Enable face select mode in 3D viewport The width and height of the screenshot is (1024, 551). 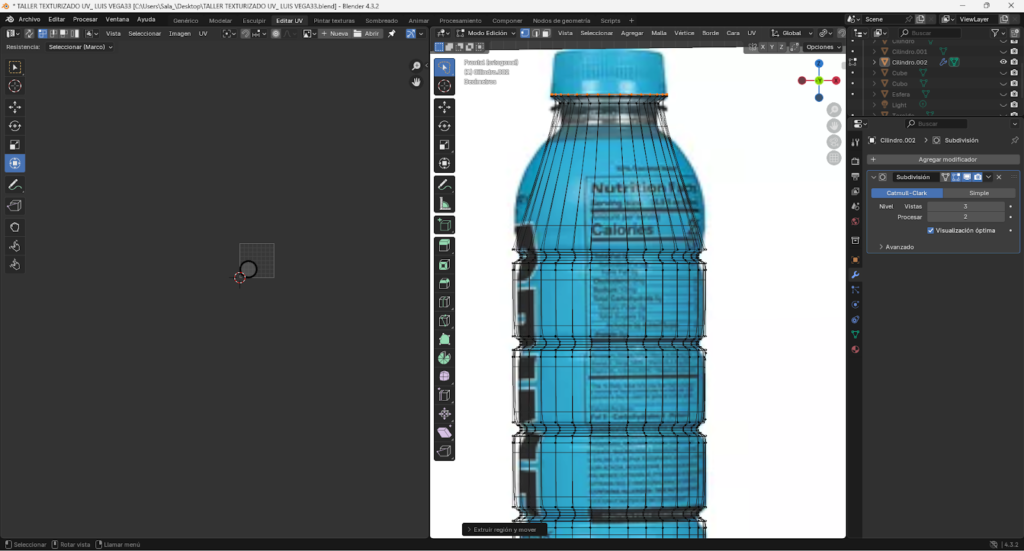[546, 33]
